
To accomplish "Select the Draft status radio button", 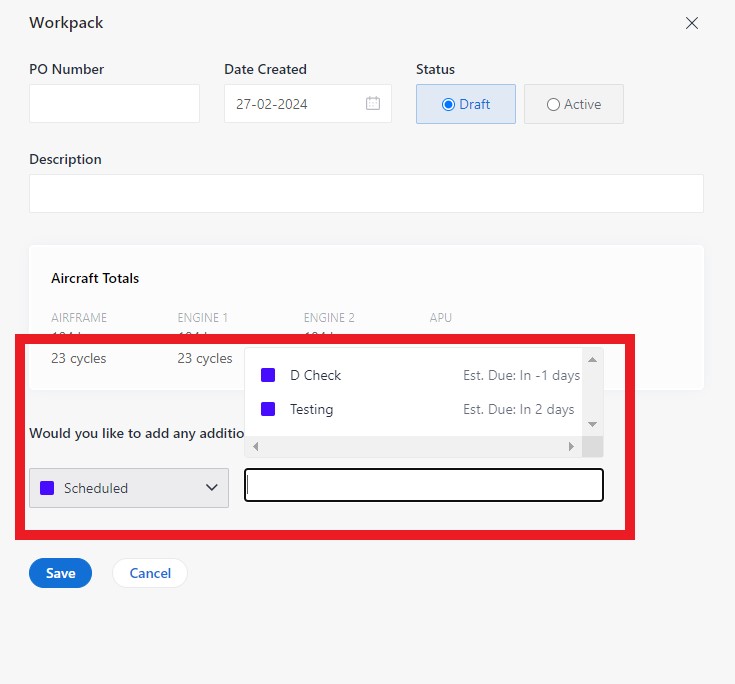I will (448, 104).
